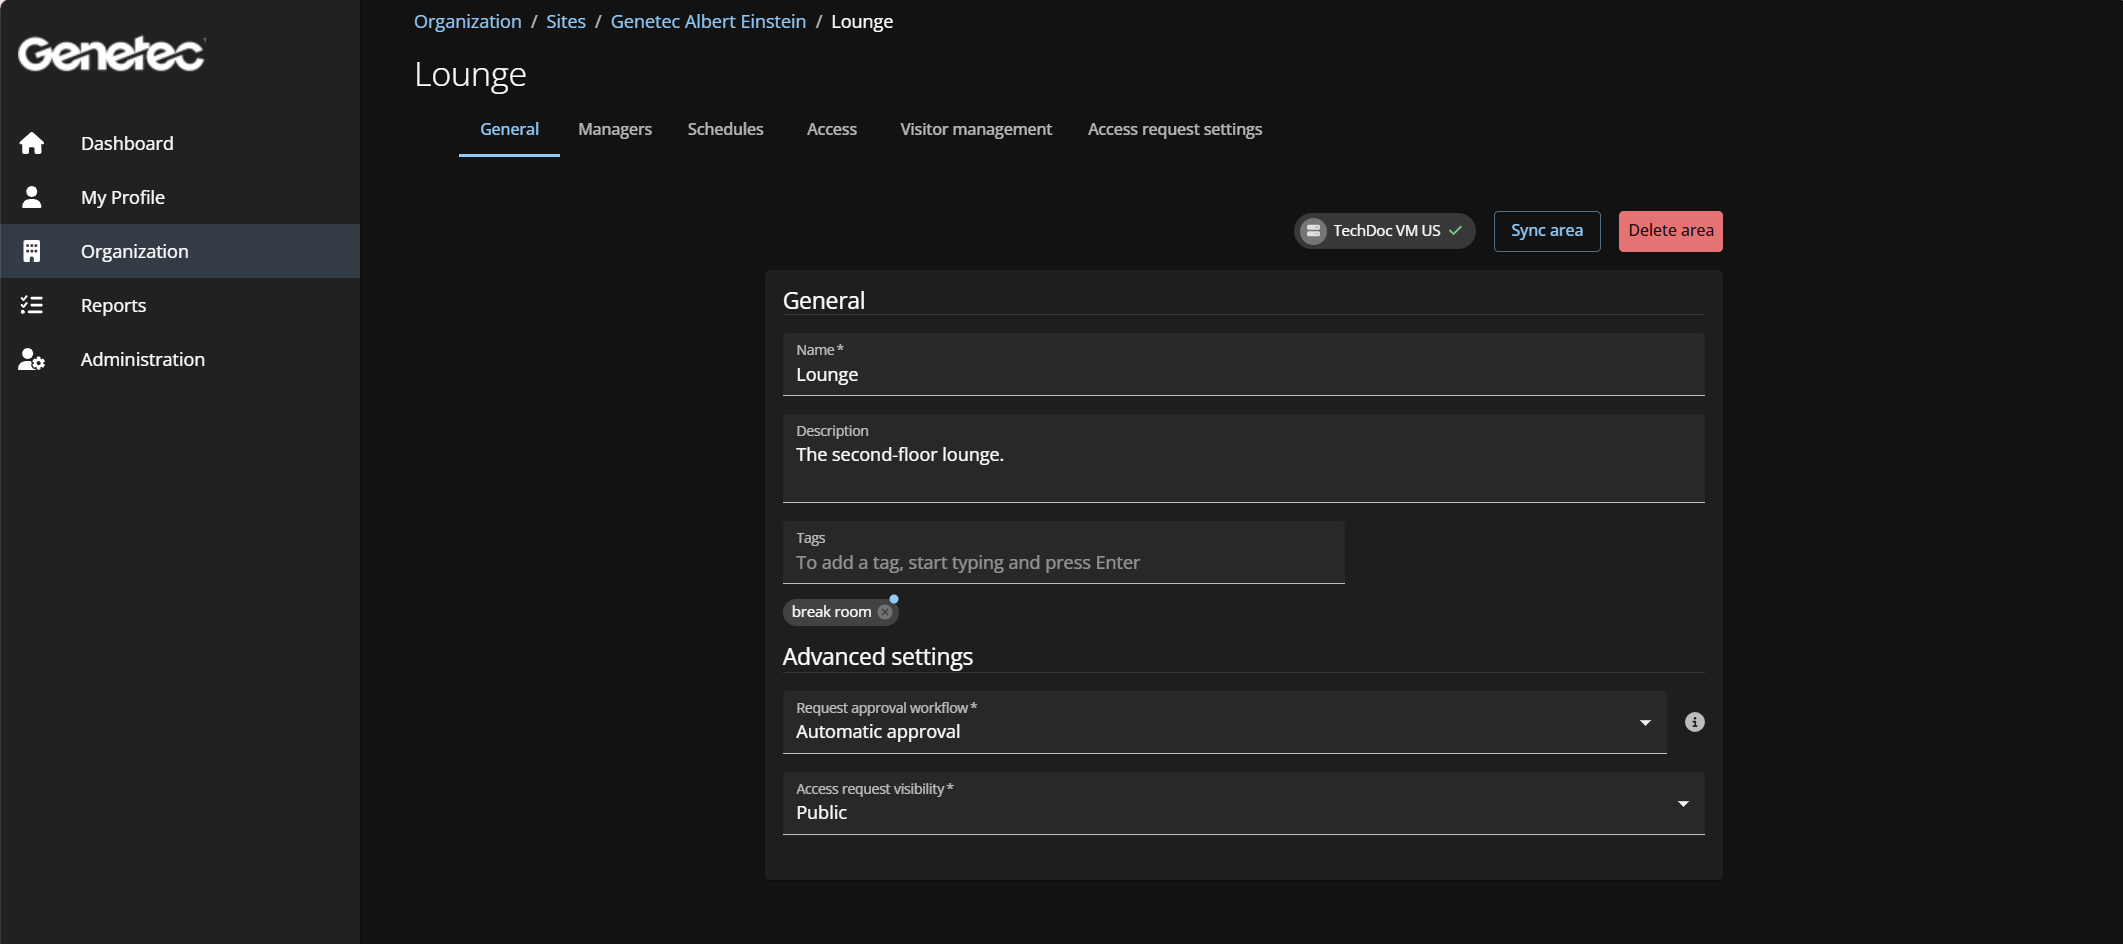
Task: Click the Organization building icon
Action: point(32,252)
